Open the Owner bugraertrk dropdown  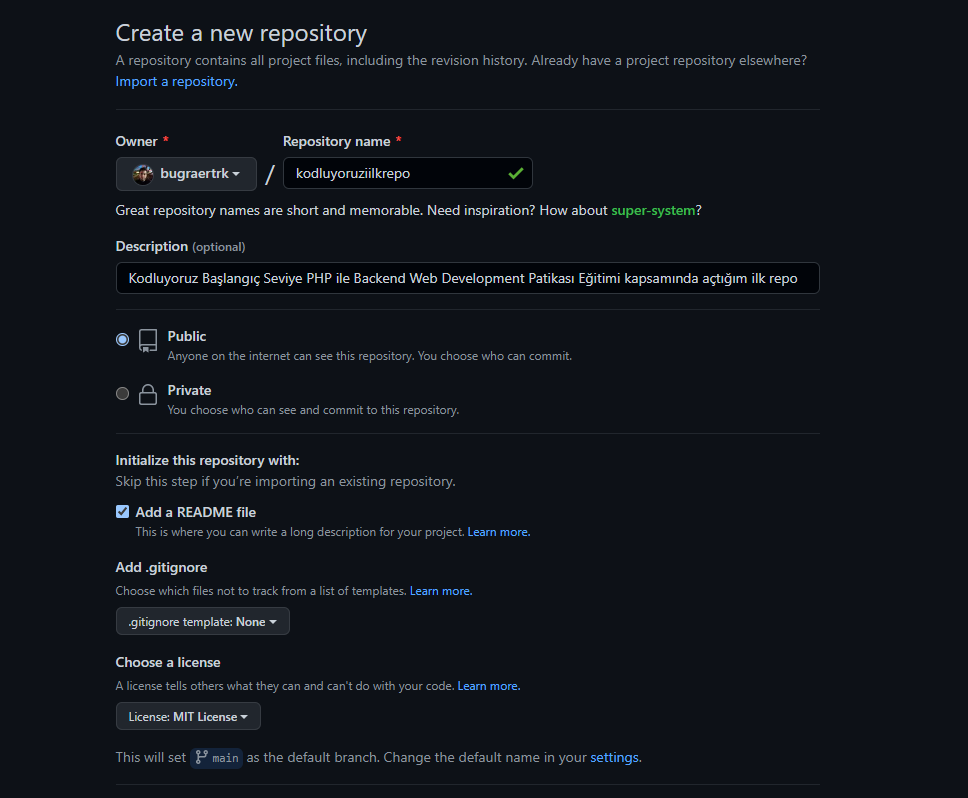[186, 174]
